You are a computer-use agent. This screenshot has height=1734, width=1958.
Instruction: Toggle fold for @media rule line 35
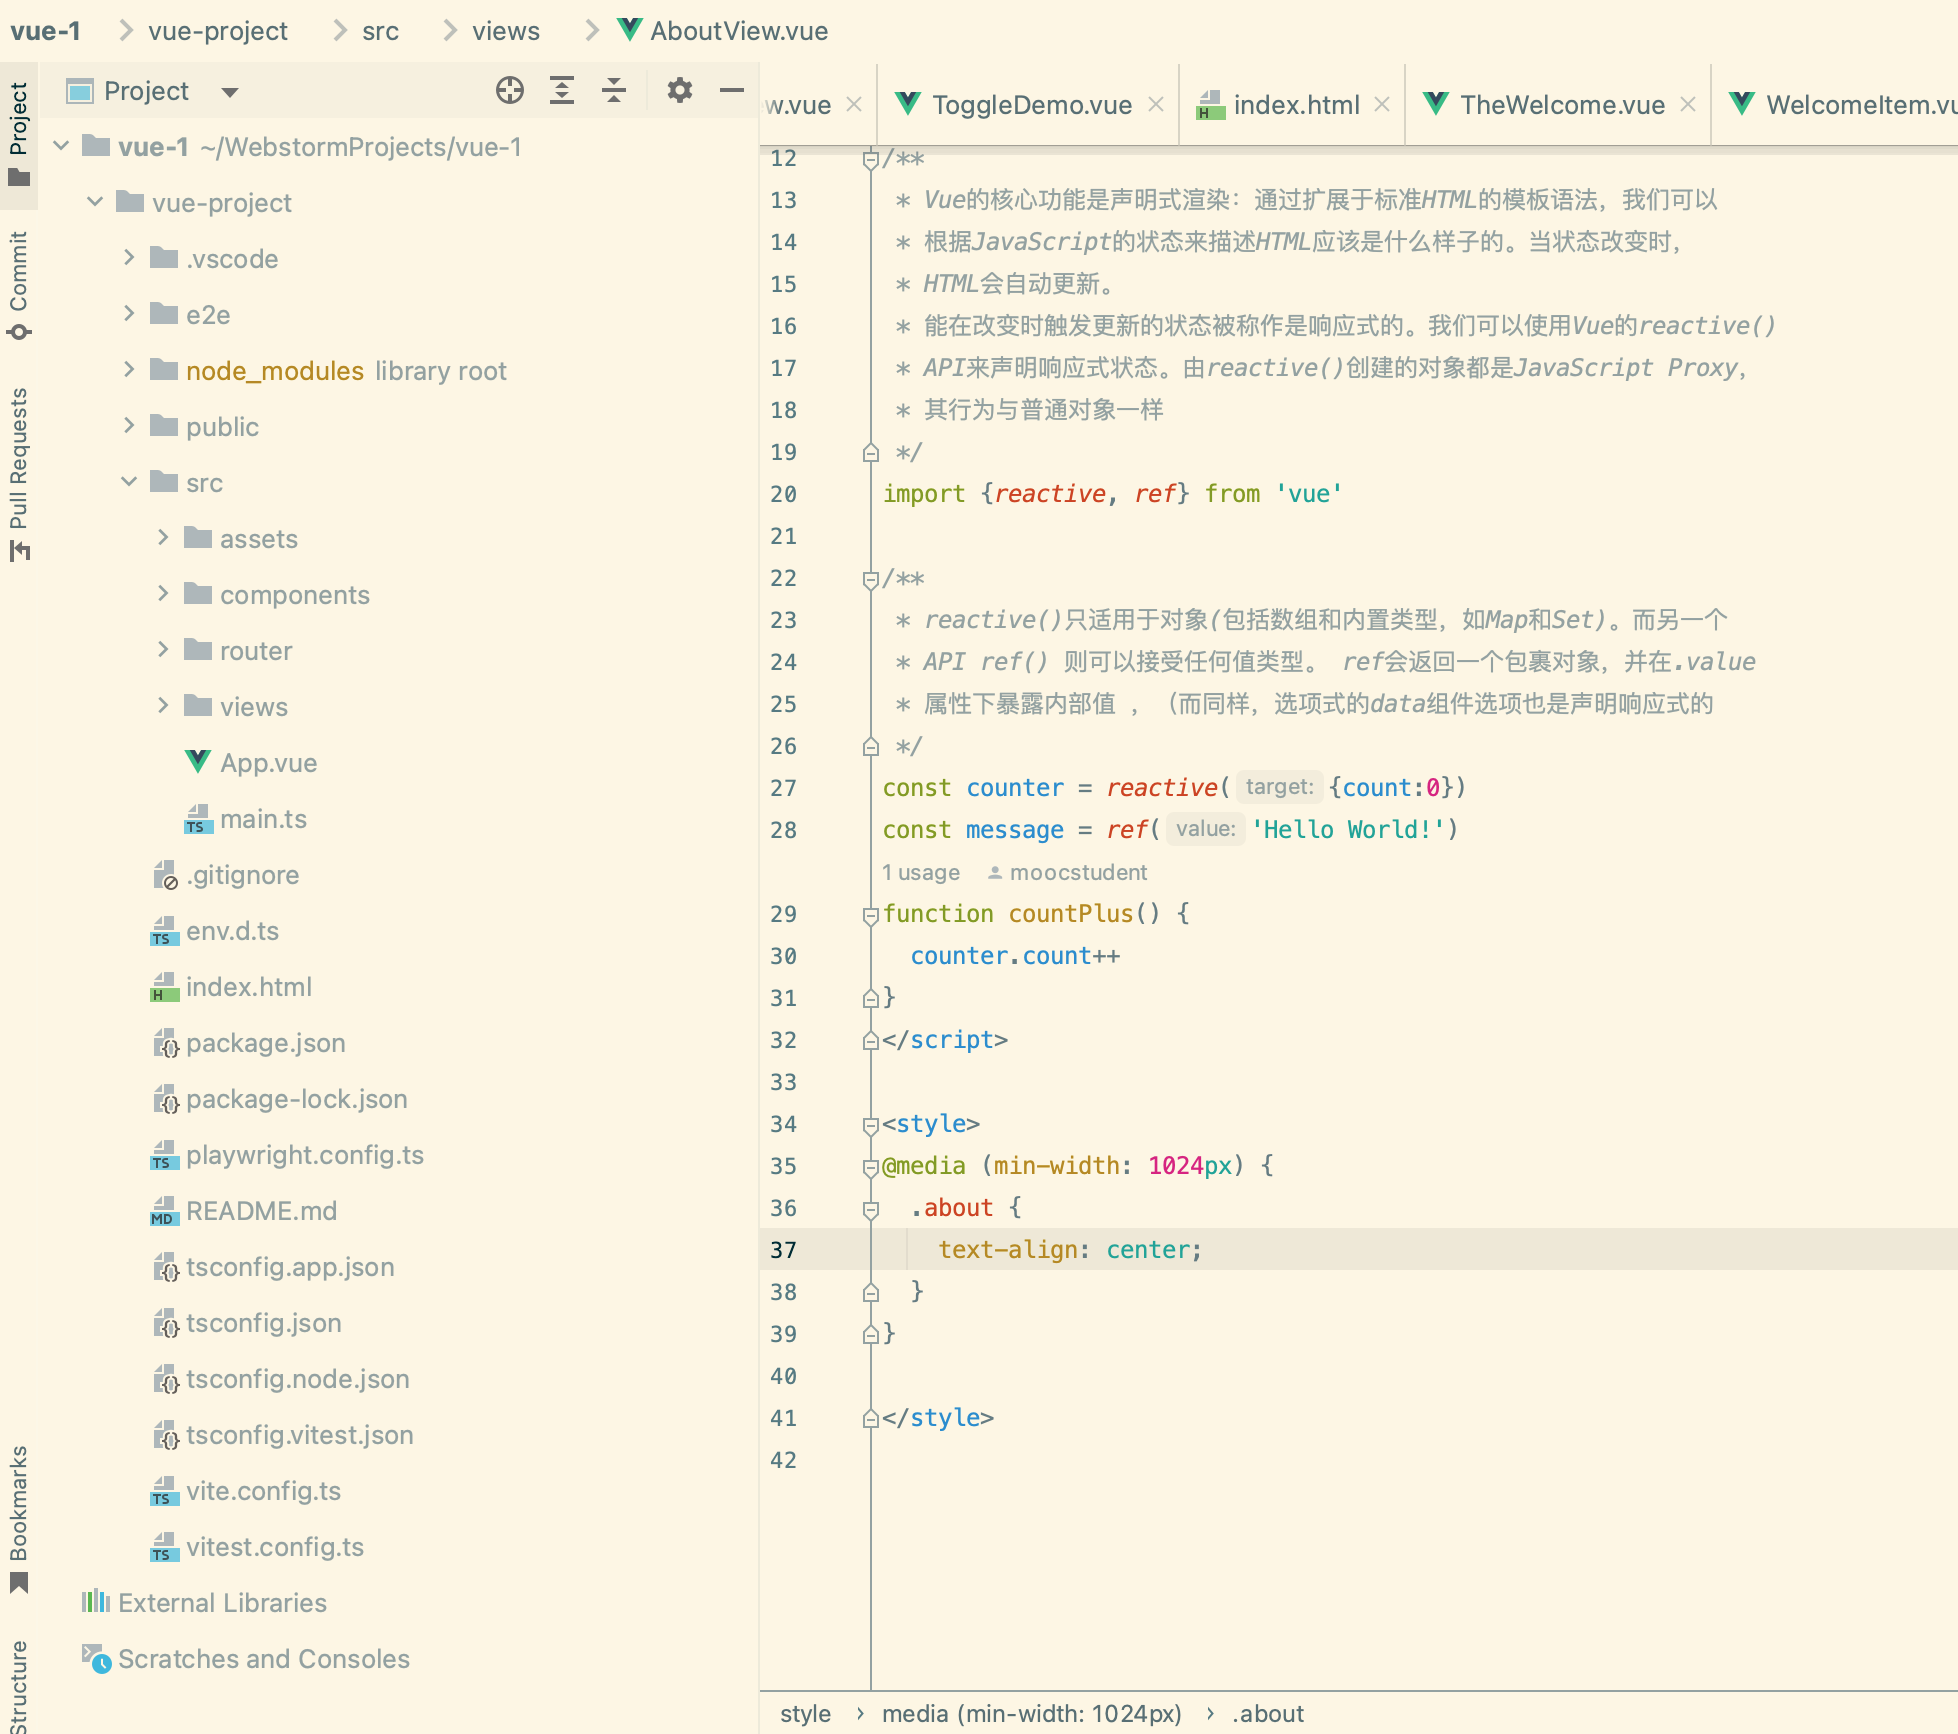click(x=871, y=1167)
